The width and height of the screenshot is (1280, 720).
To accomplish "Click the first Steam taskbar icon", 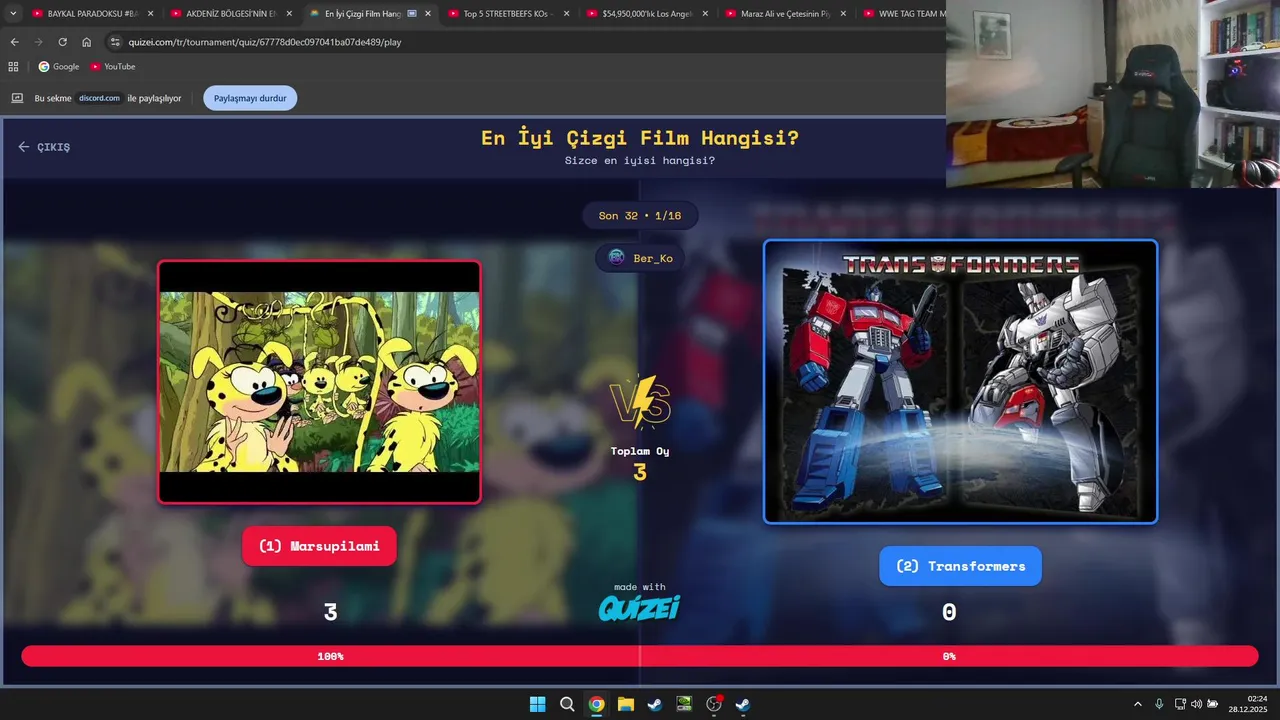I will click(654, 704).
